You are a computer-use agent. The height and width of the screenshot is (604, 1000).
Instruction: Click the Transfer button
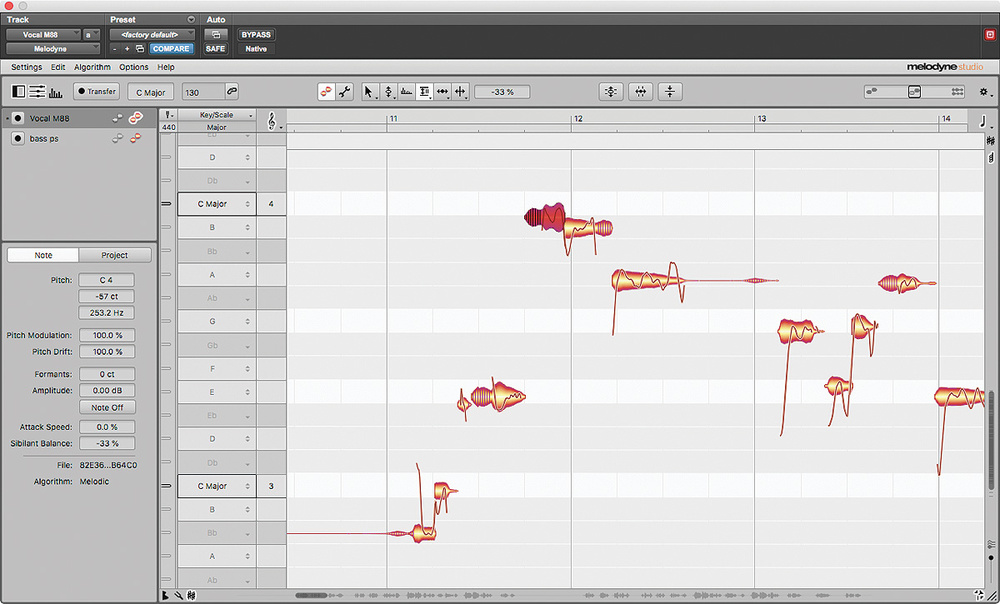(96, 91)
